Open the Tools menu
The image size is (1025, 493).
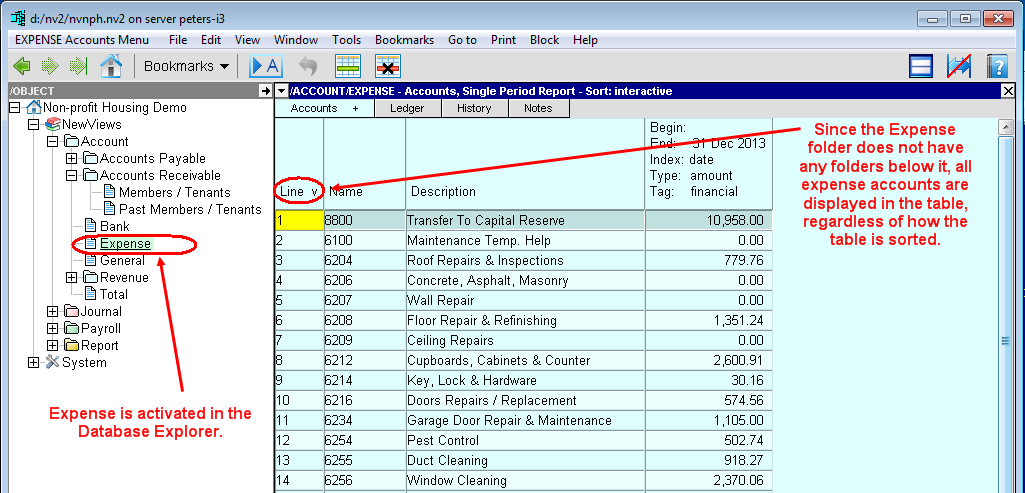click(346, 40)
